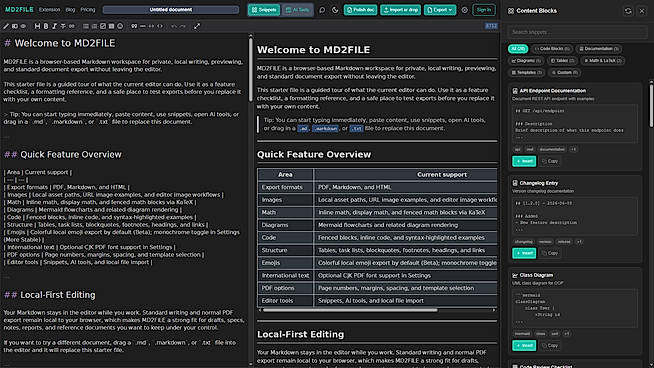Toggle the Snippets panel button
This screenshot has height=368, width=654.
pos(264,10)
